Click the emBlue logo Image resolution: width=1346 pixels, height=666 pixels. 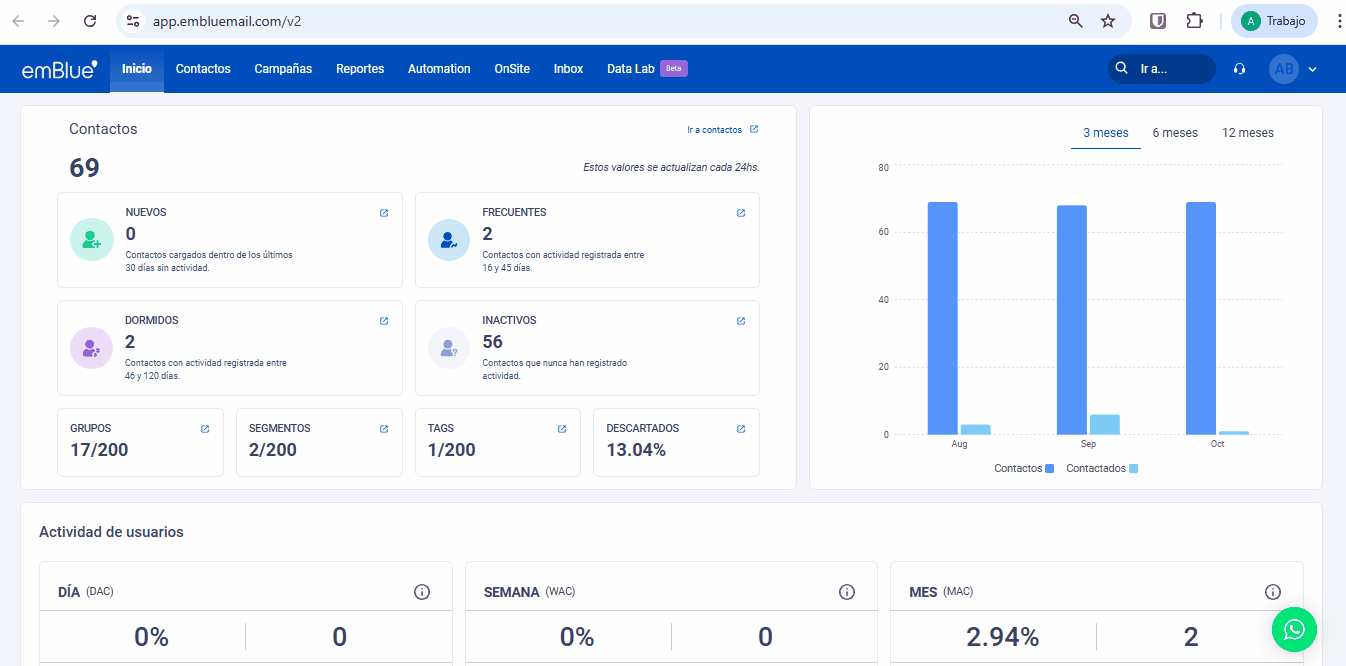pyautogui.click(x=59, y=69)
